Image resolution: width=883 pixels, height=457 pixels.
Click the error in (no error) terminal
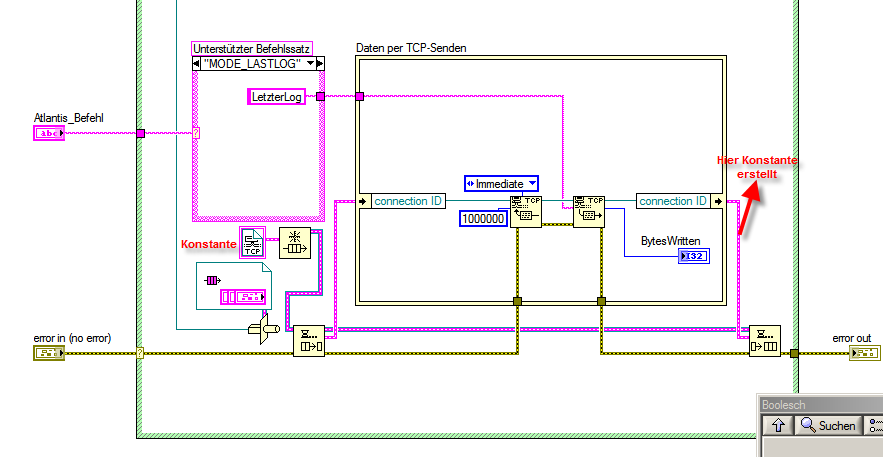click(49, 353)
